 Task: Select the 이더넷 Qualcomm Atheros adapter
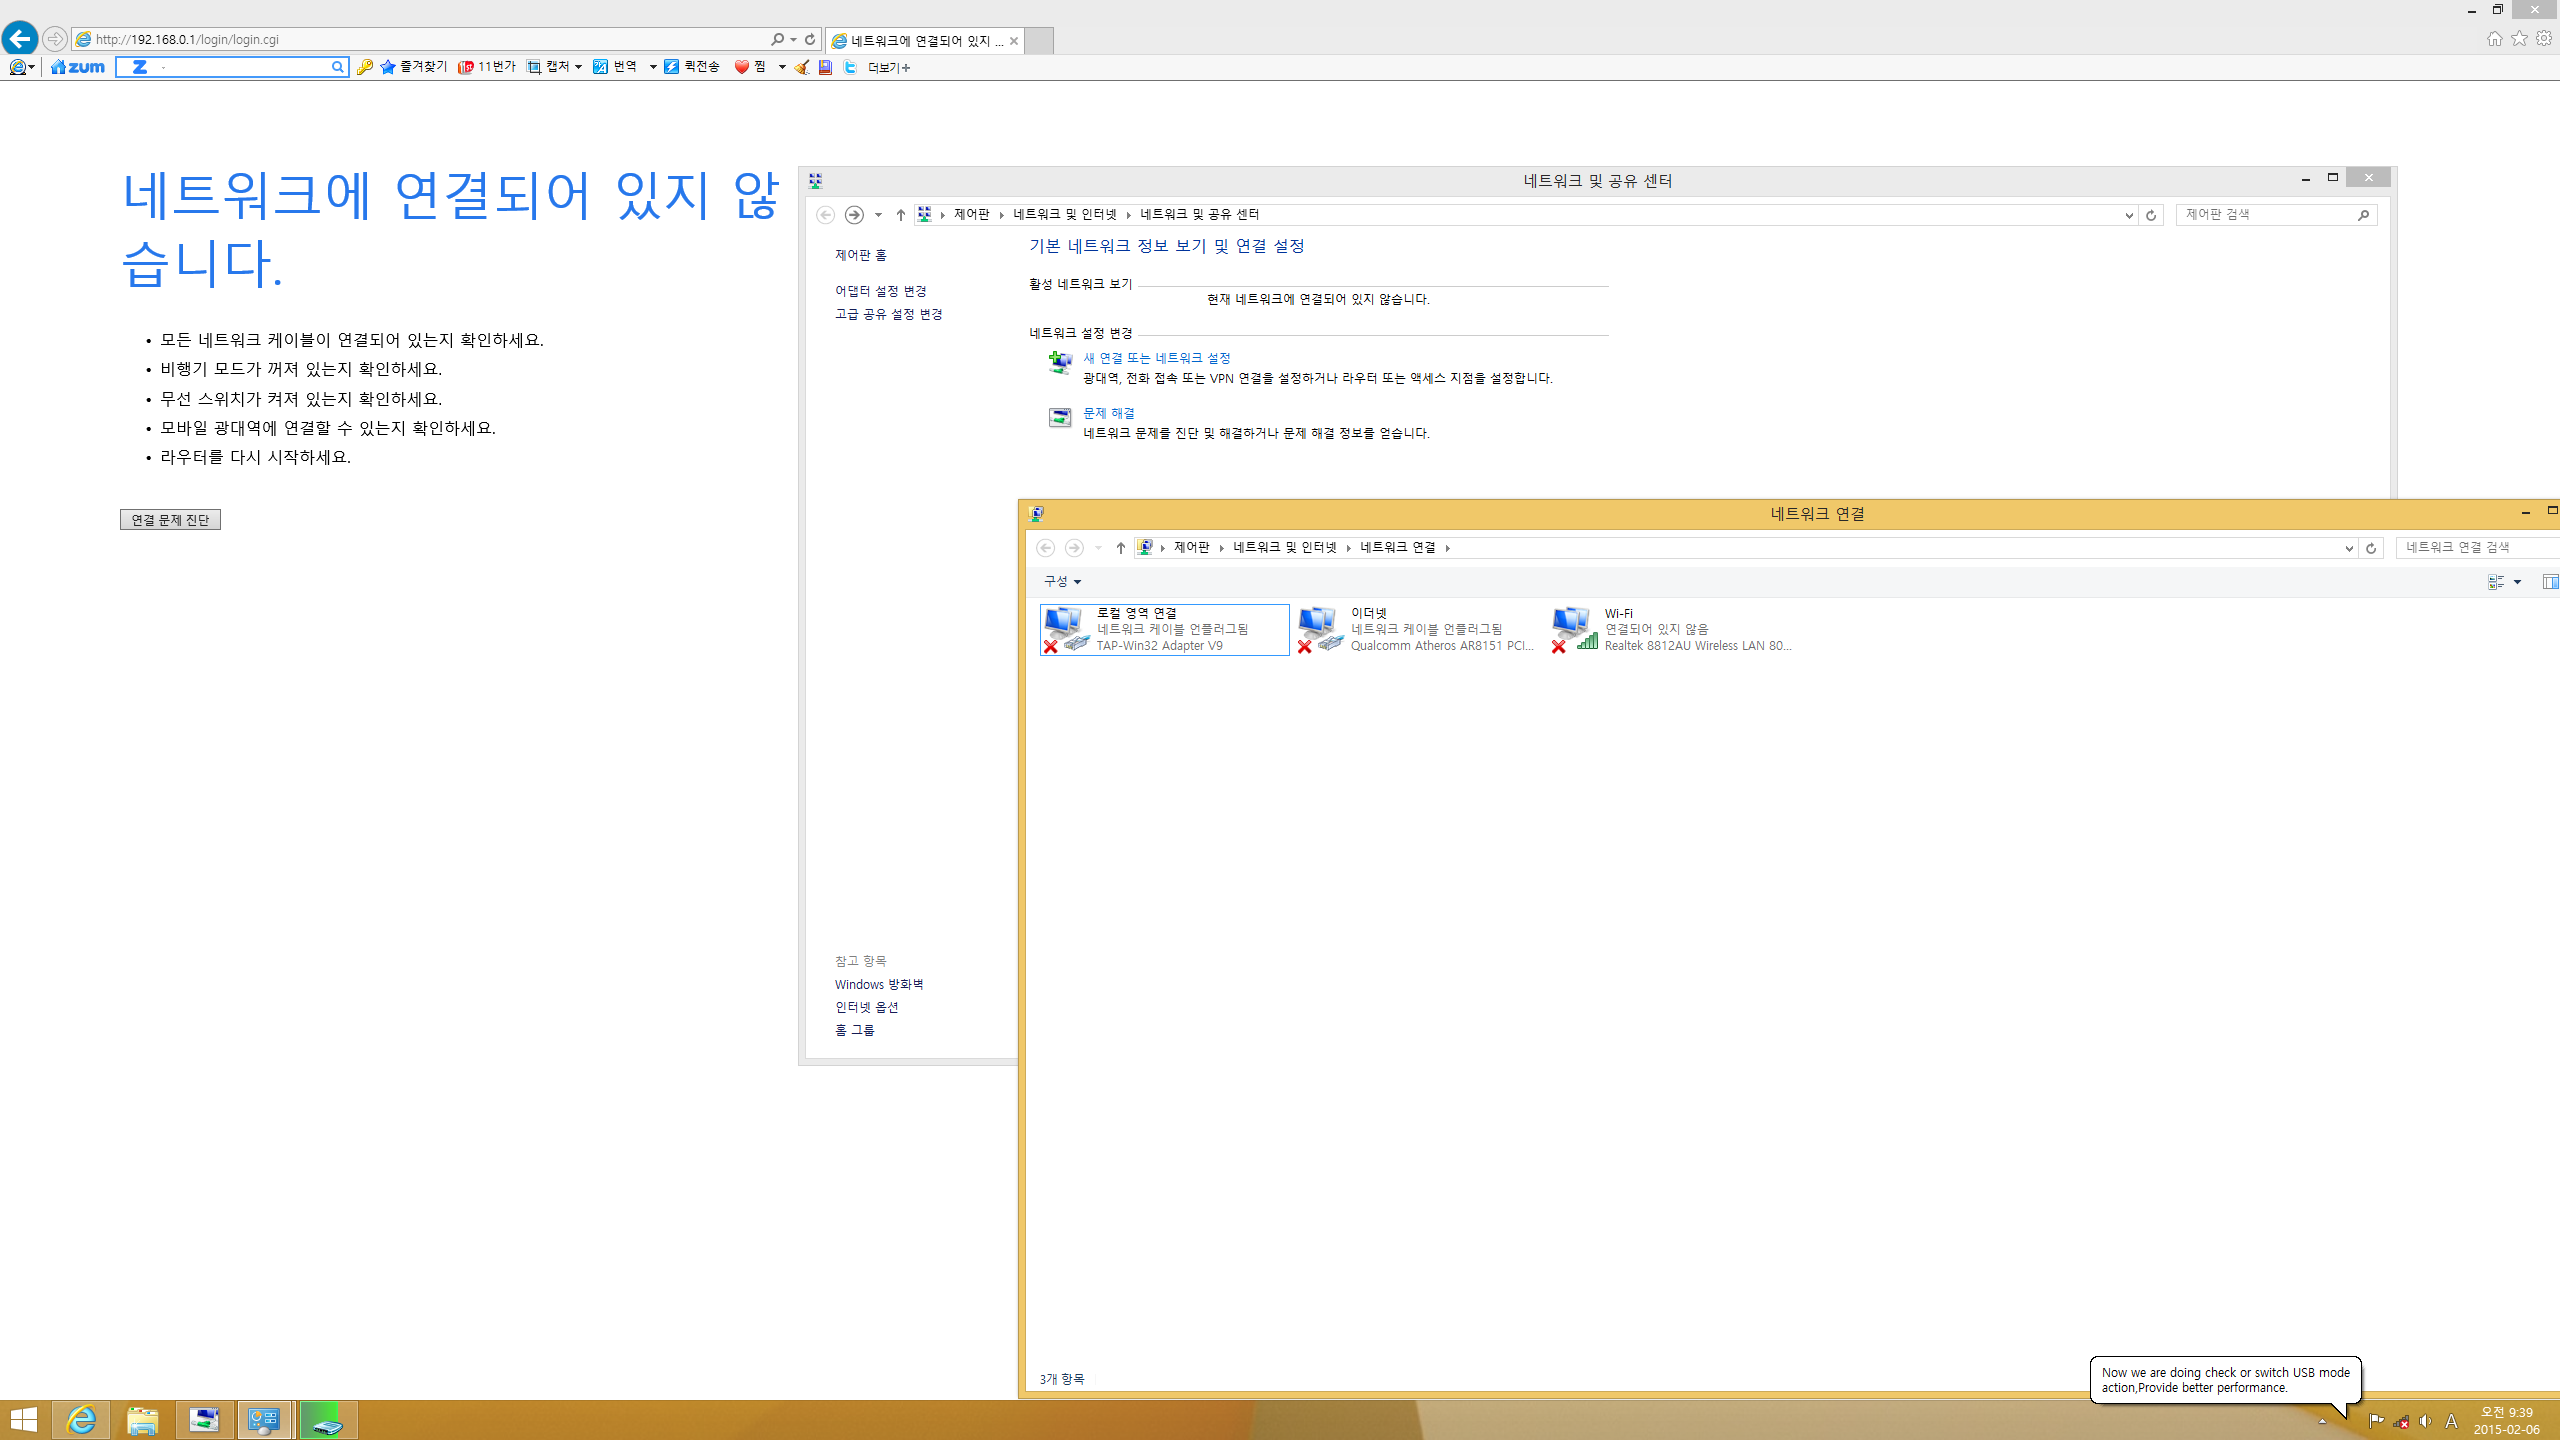tap(1417, 629)
